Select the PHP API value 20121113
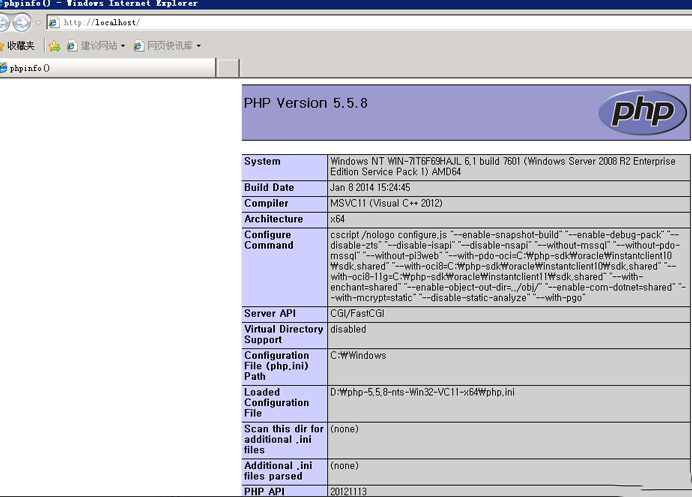This screenshot has height=497, width=692. tap(348, 491)
